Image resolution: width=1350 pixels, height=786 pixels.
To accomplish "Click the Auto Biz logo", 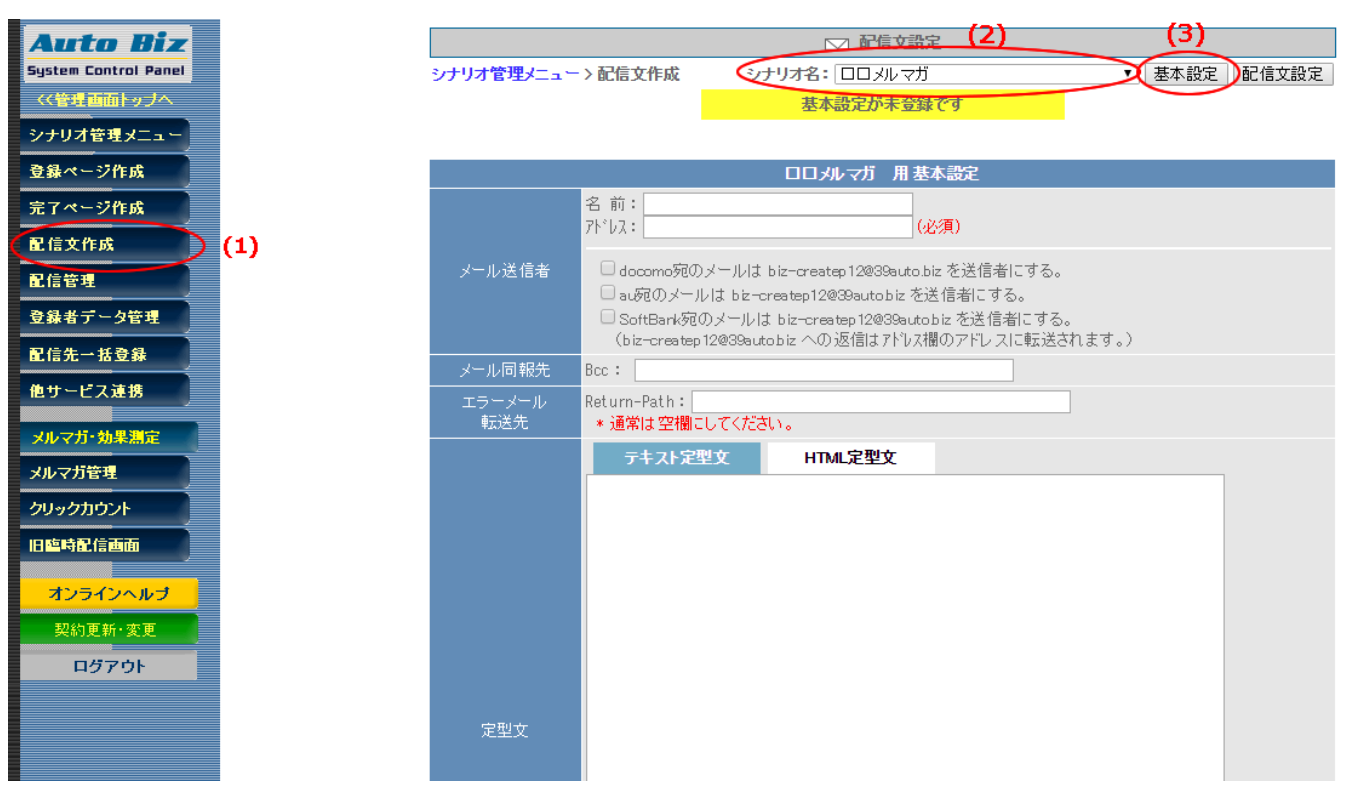I will pos(107,54).
